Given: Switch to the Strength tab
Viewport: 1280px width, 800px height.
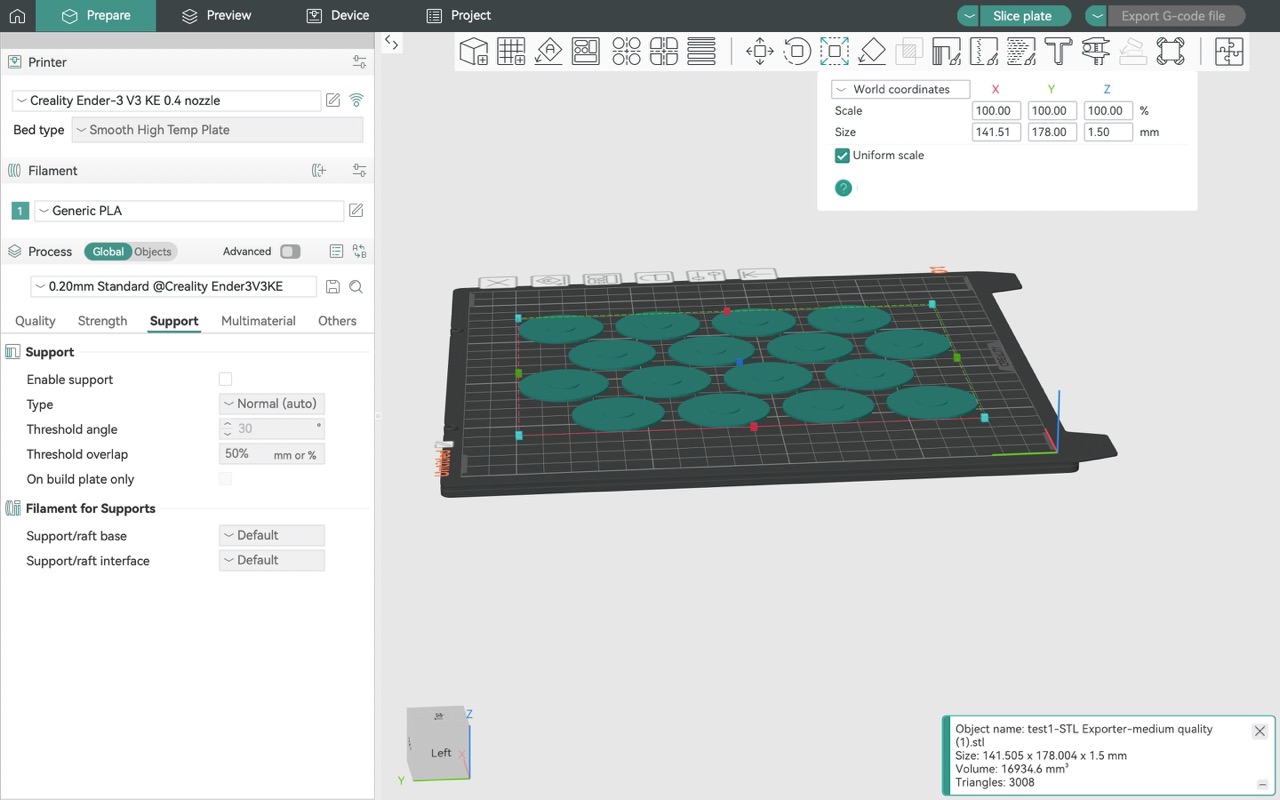Looking at the screenshot, I should [102, 321].
